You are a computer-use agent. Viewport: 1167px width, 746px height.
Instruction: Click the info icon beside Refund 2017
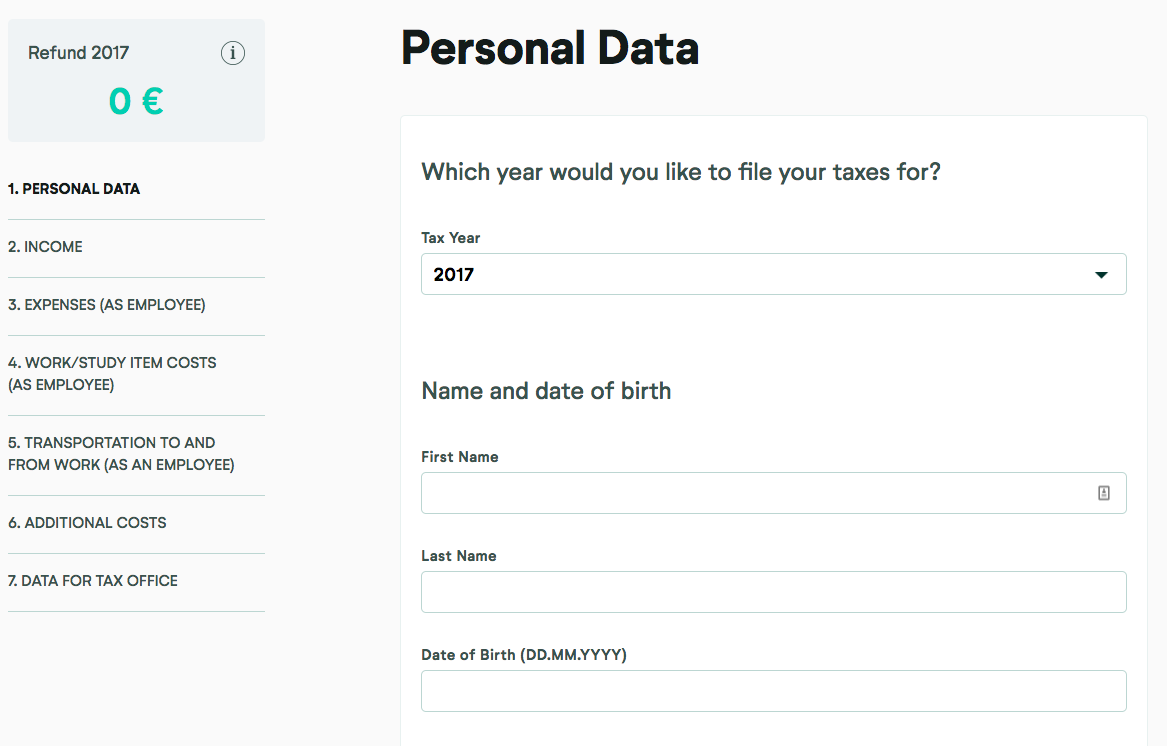[x=233, y=53]
